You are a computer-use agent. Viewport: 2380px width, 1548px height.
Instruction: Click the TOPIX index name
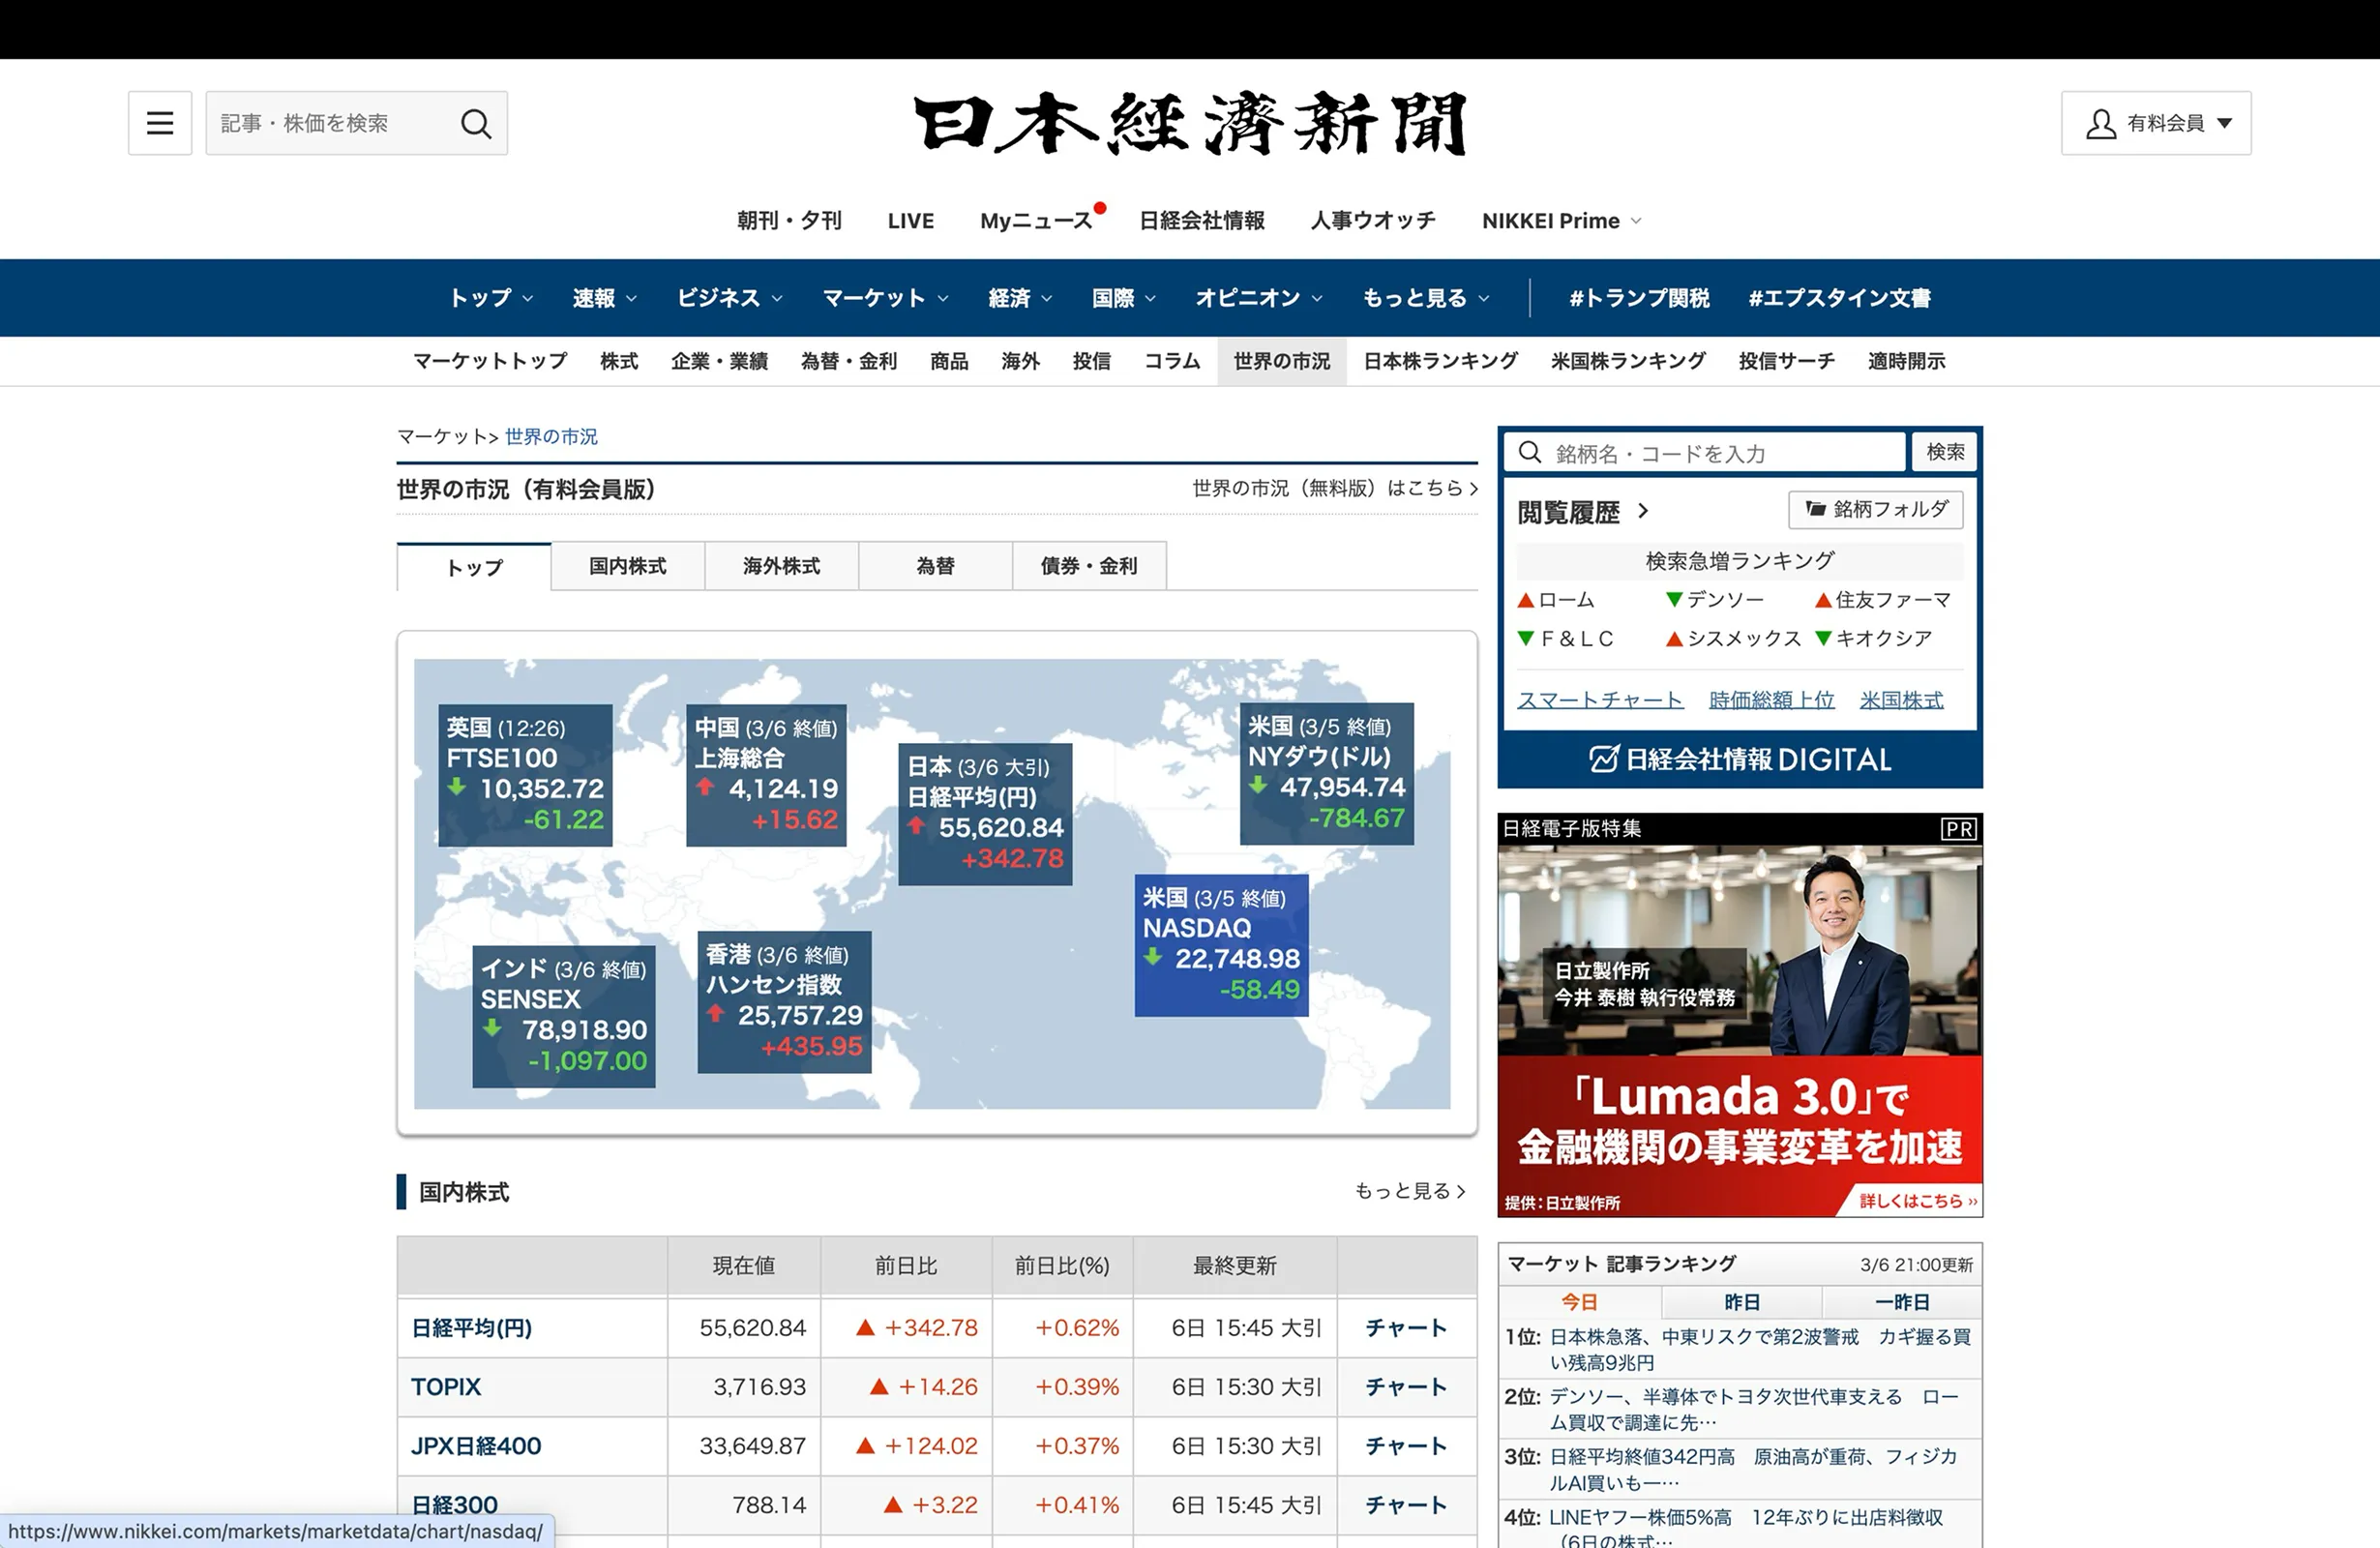[446, 1387]
